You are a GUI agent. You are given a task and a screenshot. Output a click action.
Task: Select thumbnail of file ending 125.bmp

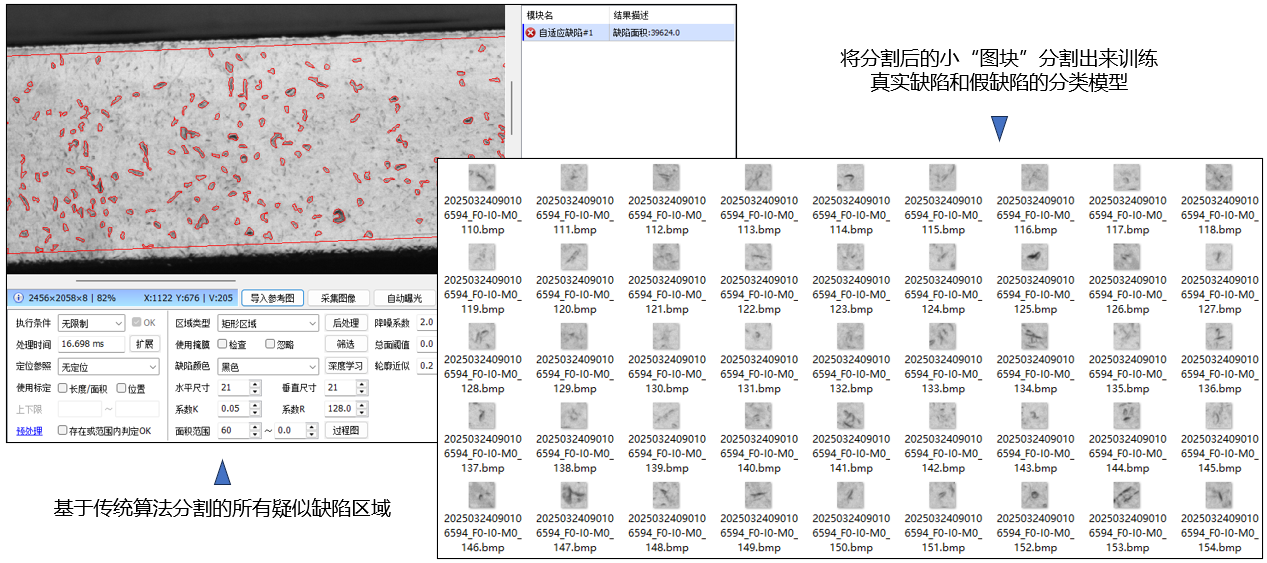tap(1034, 257)
